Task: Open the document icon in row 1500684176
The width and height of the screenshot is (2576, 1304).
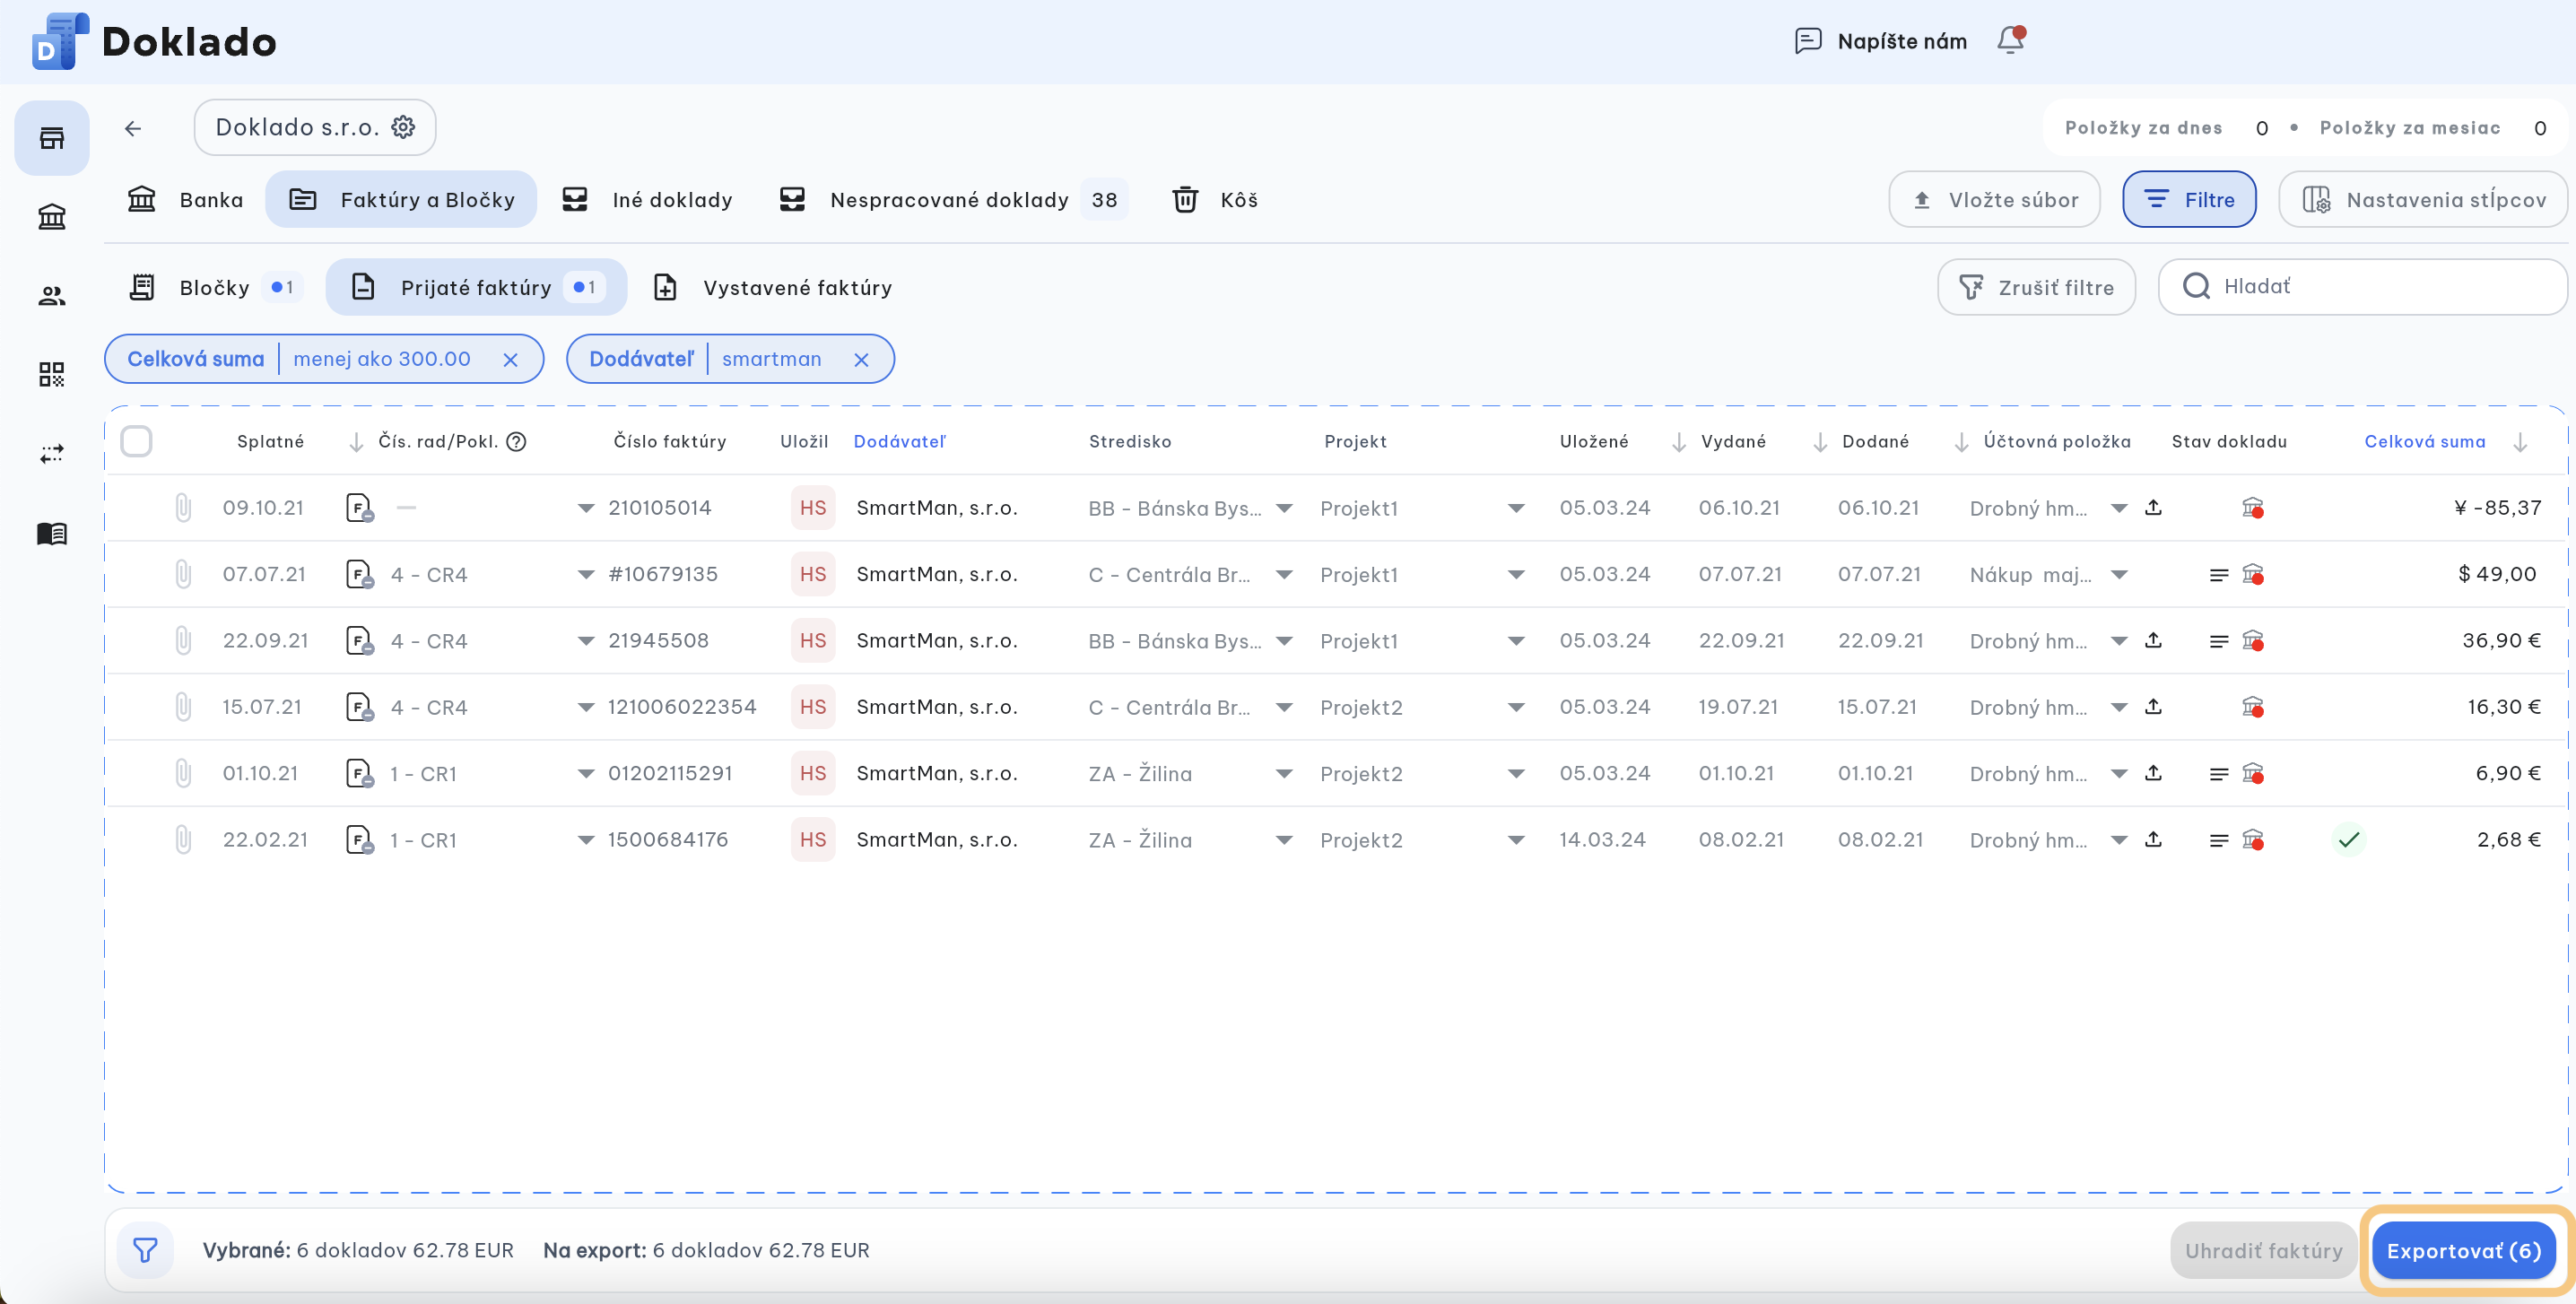Action: (359, 840)
